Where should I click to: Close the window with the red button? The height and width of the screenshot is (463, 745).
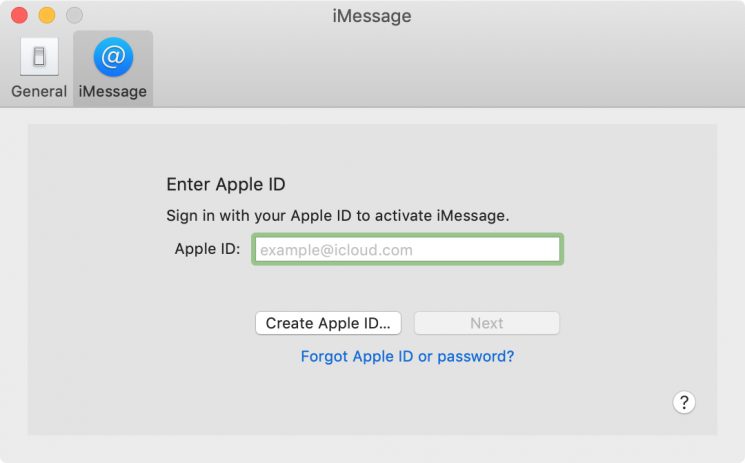(19, 16)
